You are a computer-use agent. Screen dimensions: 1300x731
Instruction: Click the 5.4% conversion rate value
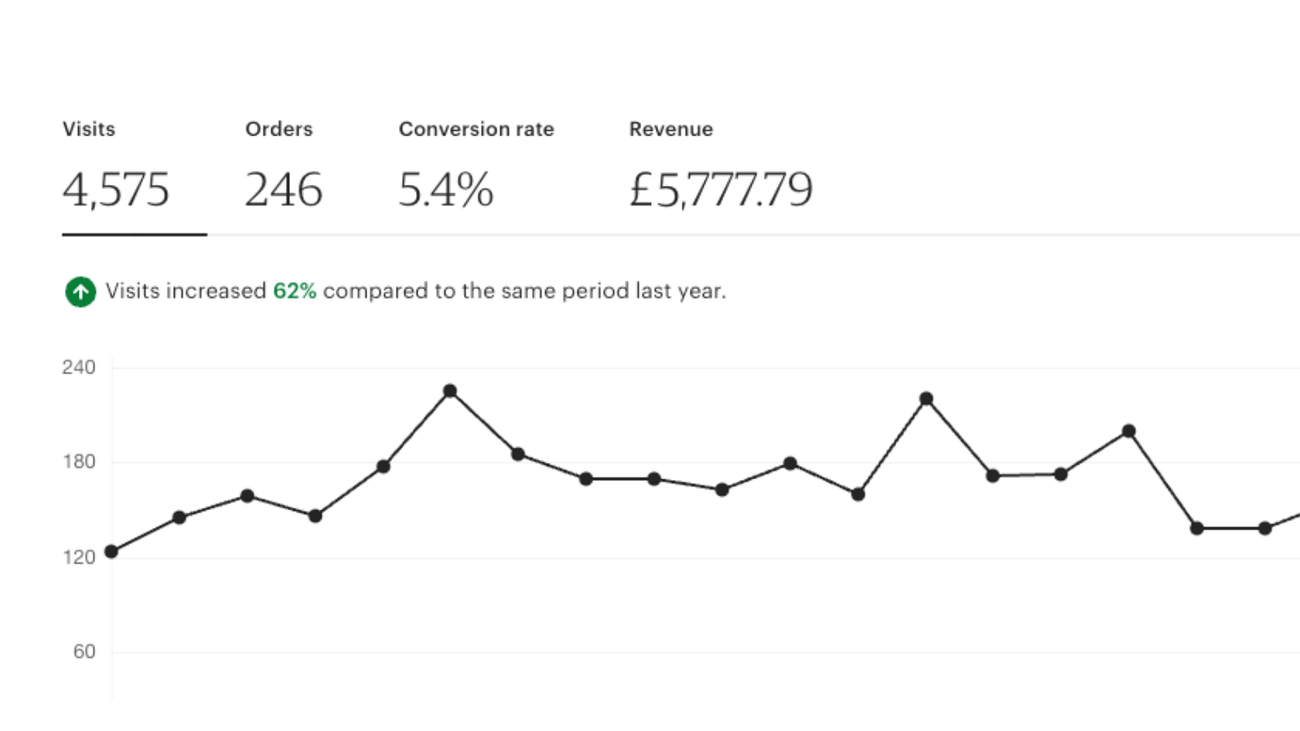click(446, 190)
